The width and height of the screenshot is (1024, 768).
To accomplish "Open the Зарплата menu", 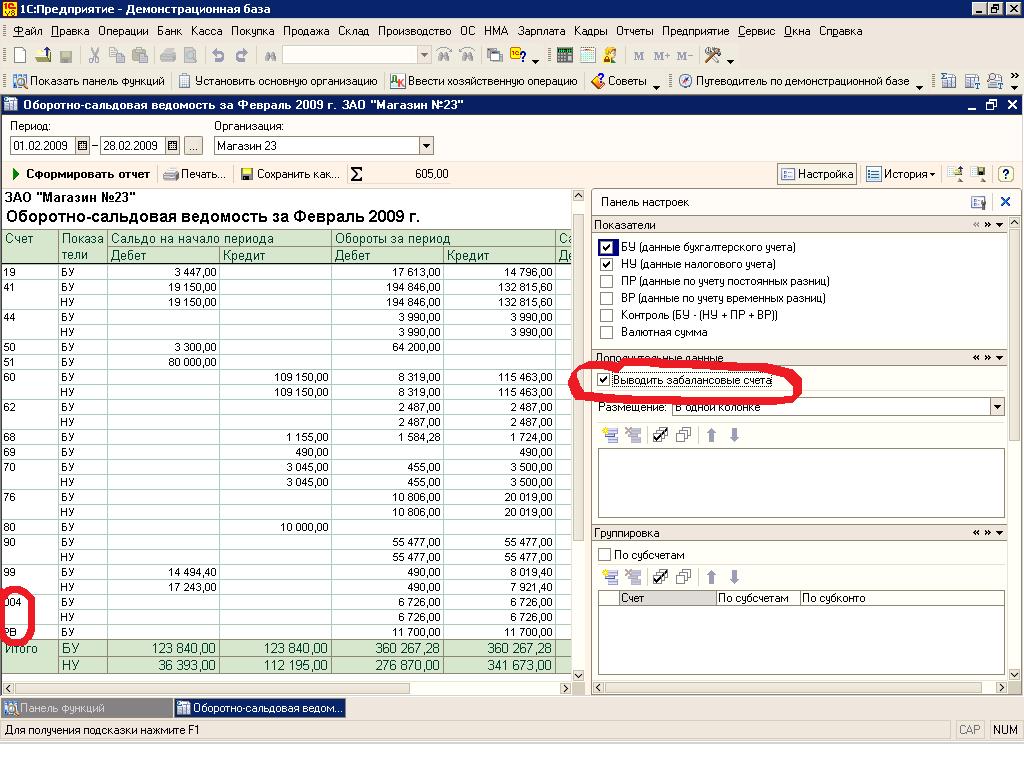I will tap(541, 31).
